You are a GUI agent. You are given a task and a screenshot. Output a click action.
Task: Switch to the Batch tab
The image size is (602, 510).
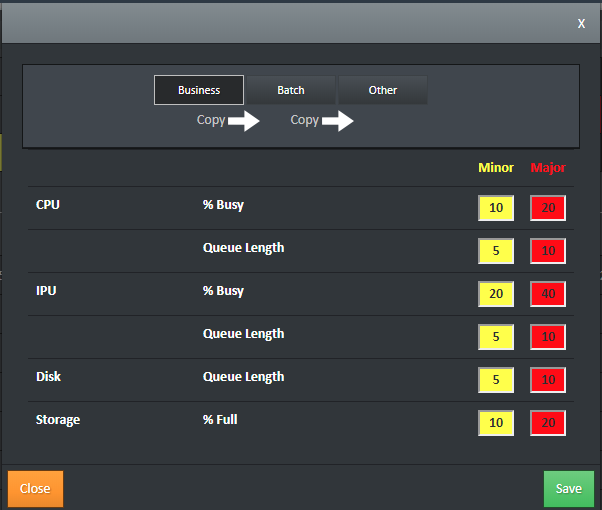click(291, 90)
